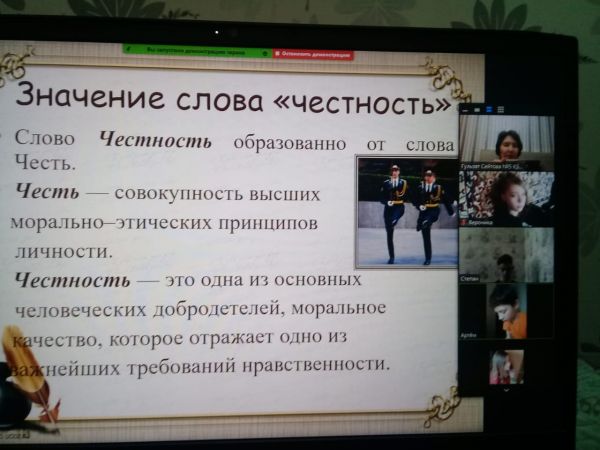Click Вероника's red muted microphone icon
Viewport: 600px width, 450px height.
(x=463, y=222)
